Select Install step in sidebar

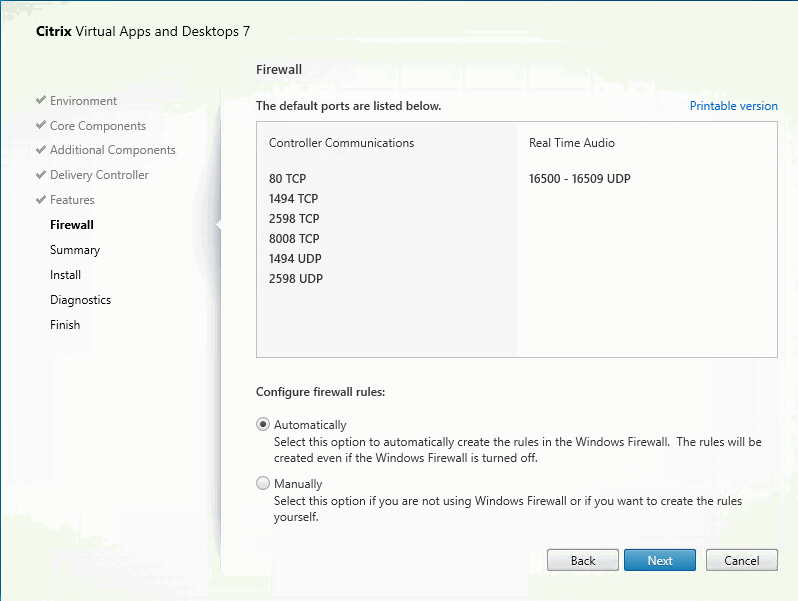(x=65, y=275)
